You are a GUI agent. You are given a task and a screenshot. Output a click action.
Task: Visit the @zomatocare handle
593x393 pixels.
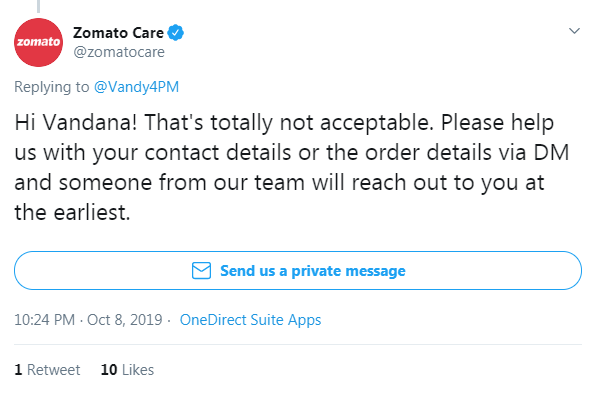(119, 52)
